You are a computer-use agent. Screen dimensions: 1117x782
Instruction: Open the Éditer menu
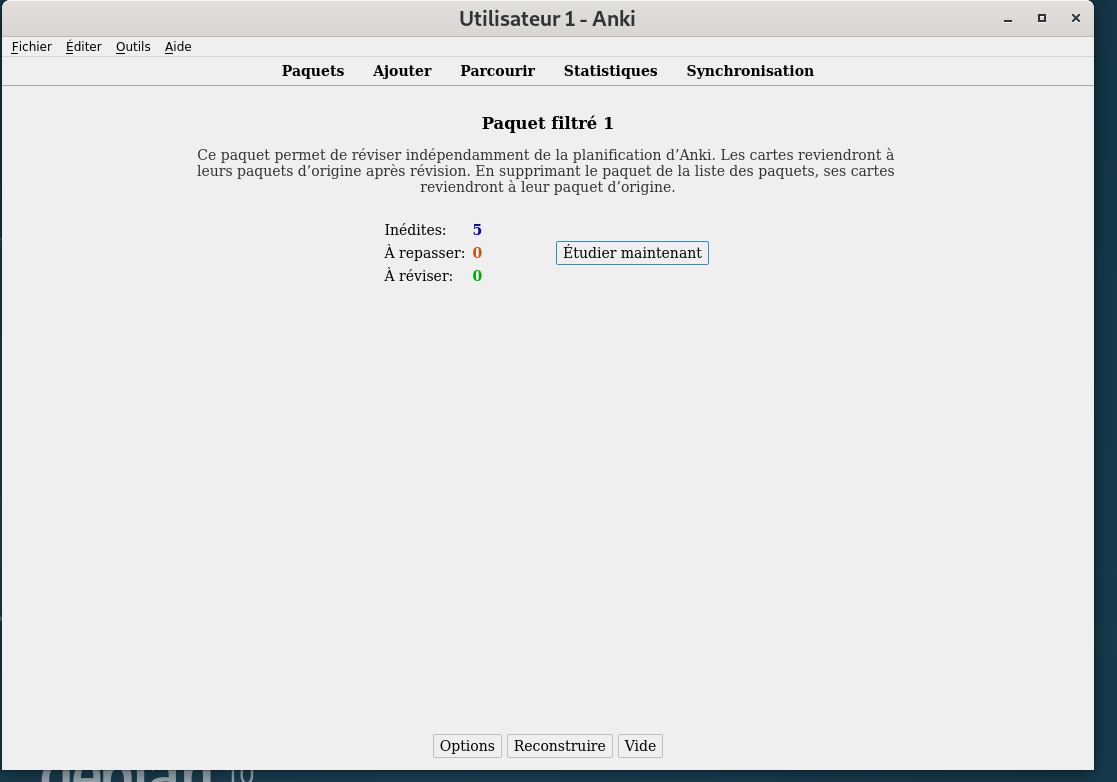(x=83, y=47)
